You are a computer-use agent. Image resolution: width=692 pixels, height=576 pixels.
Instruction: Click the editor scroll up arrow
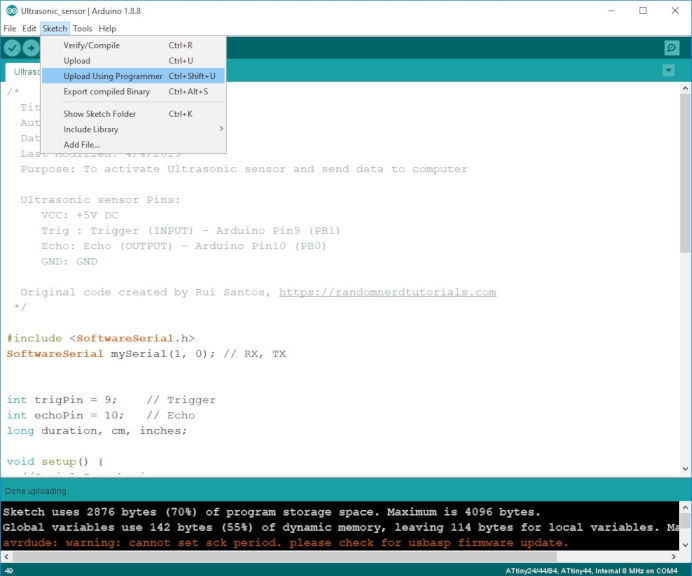coord(685,89)
